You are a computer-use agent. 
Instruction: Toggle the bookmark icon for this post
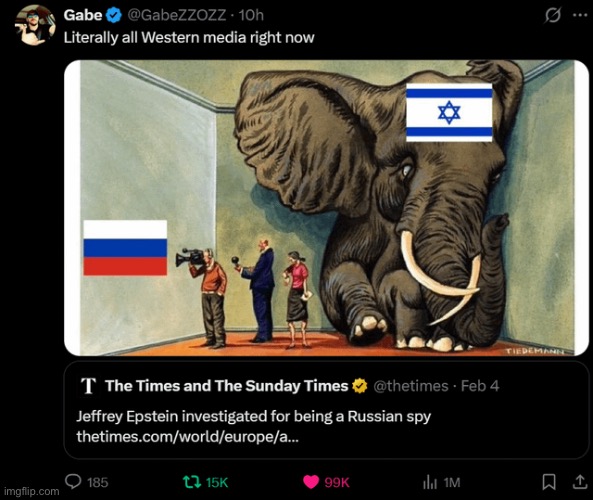[x=549, y=482]
